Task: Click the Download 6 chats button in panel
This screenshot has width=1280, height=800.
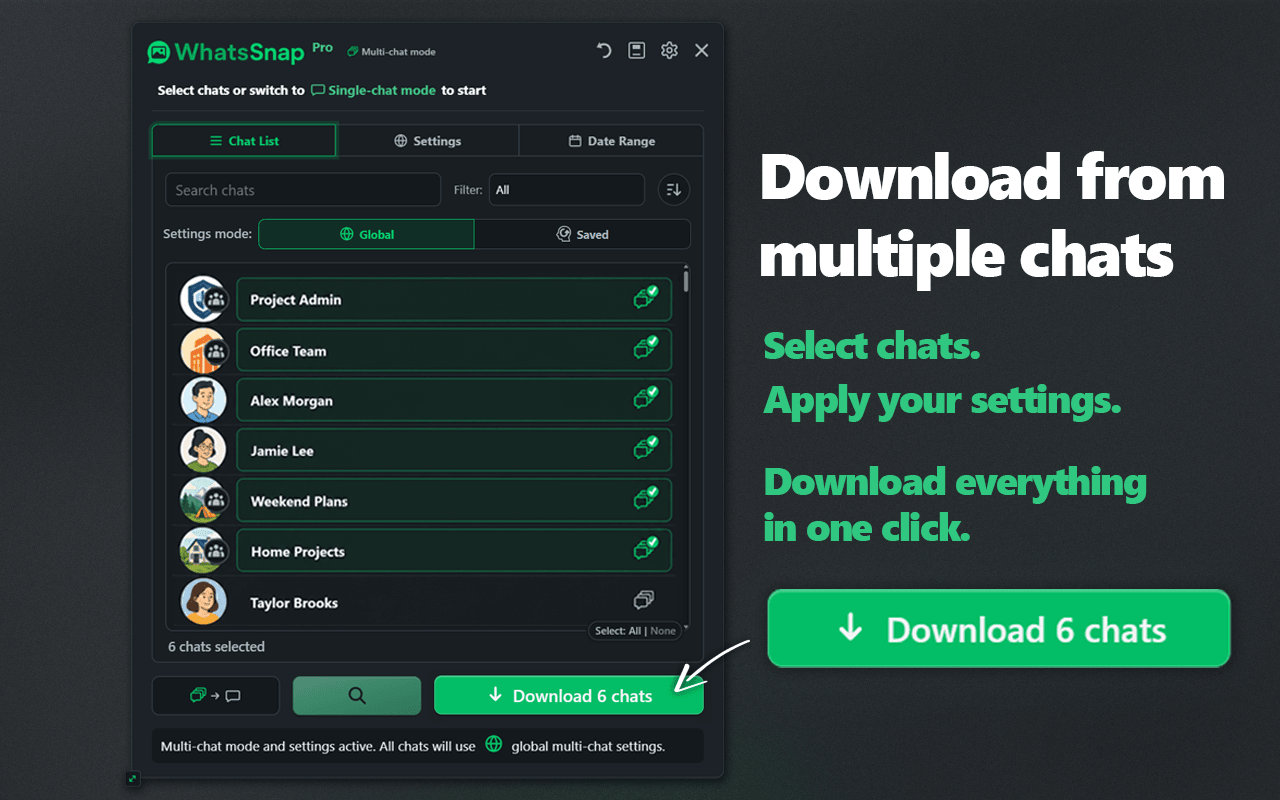Action: [569, 696]
